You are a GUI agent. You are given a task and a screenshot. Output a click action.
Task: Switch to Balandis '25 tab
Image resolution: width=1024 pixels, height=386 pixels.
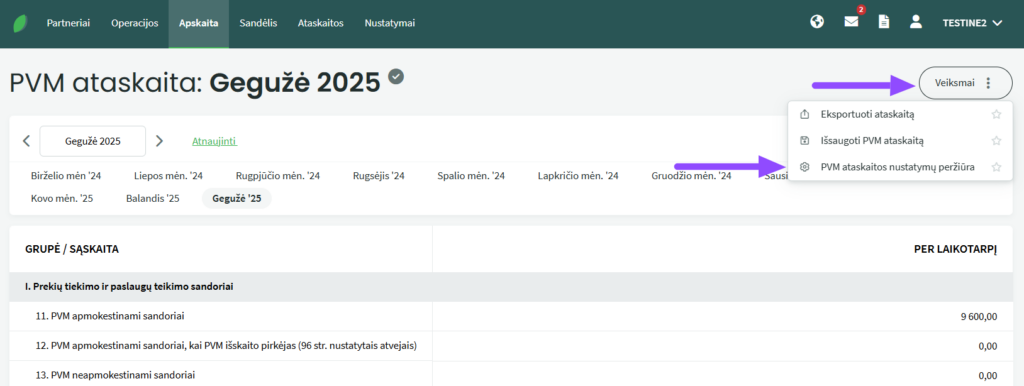[153, 198]
